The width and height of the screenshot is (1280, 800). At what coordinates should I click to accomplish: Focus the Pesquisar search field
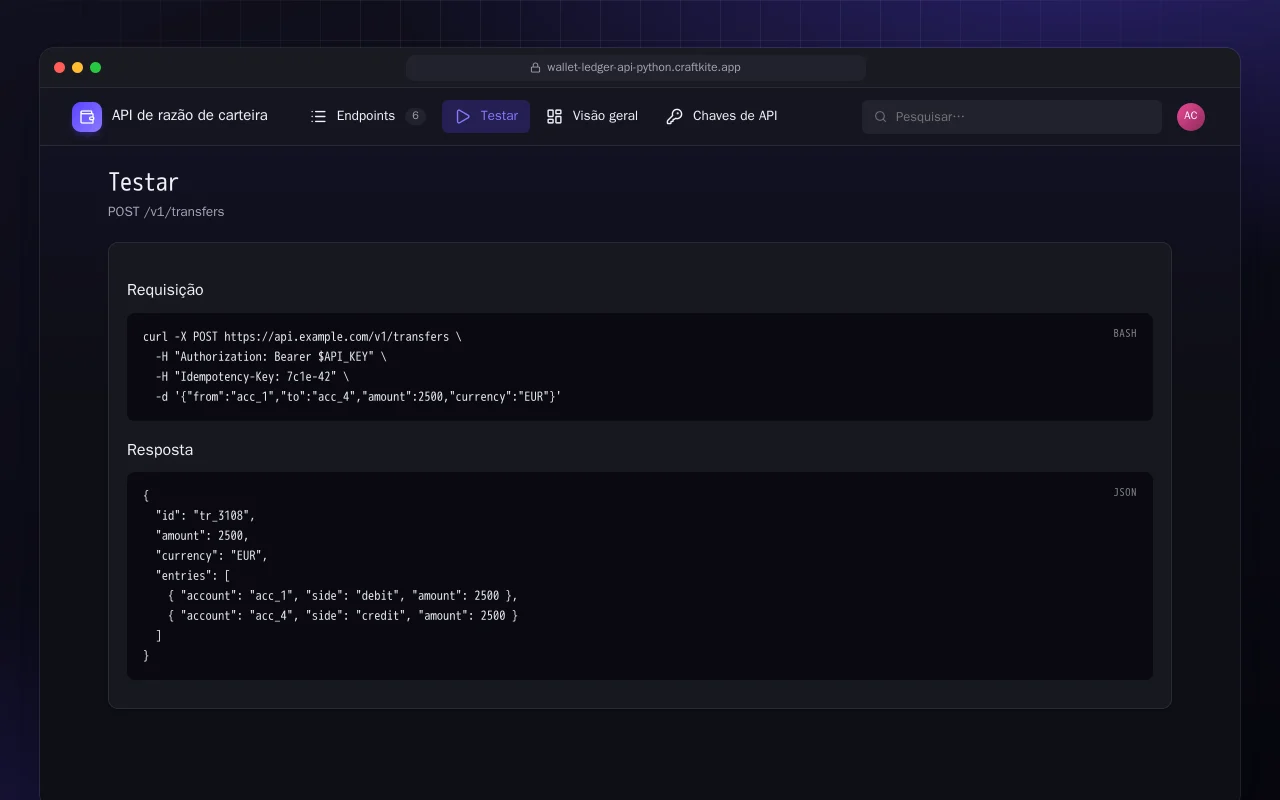[1012, 117]
